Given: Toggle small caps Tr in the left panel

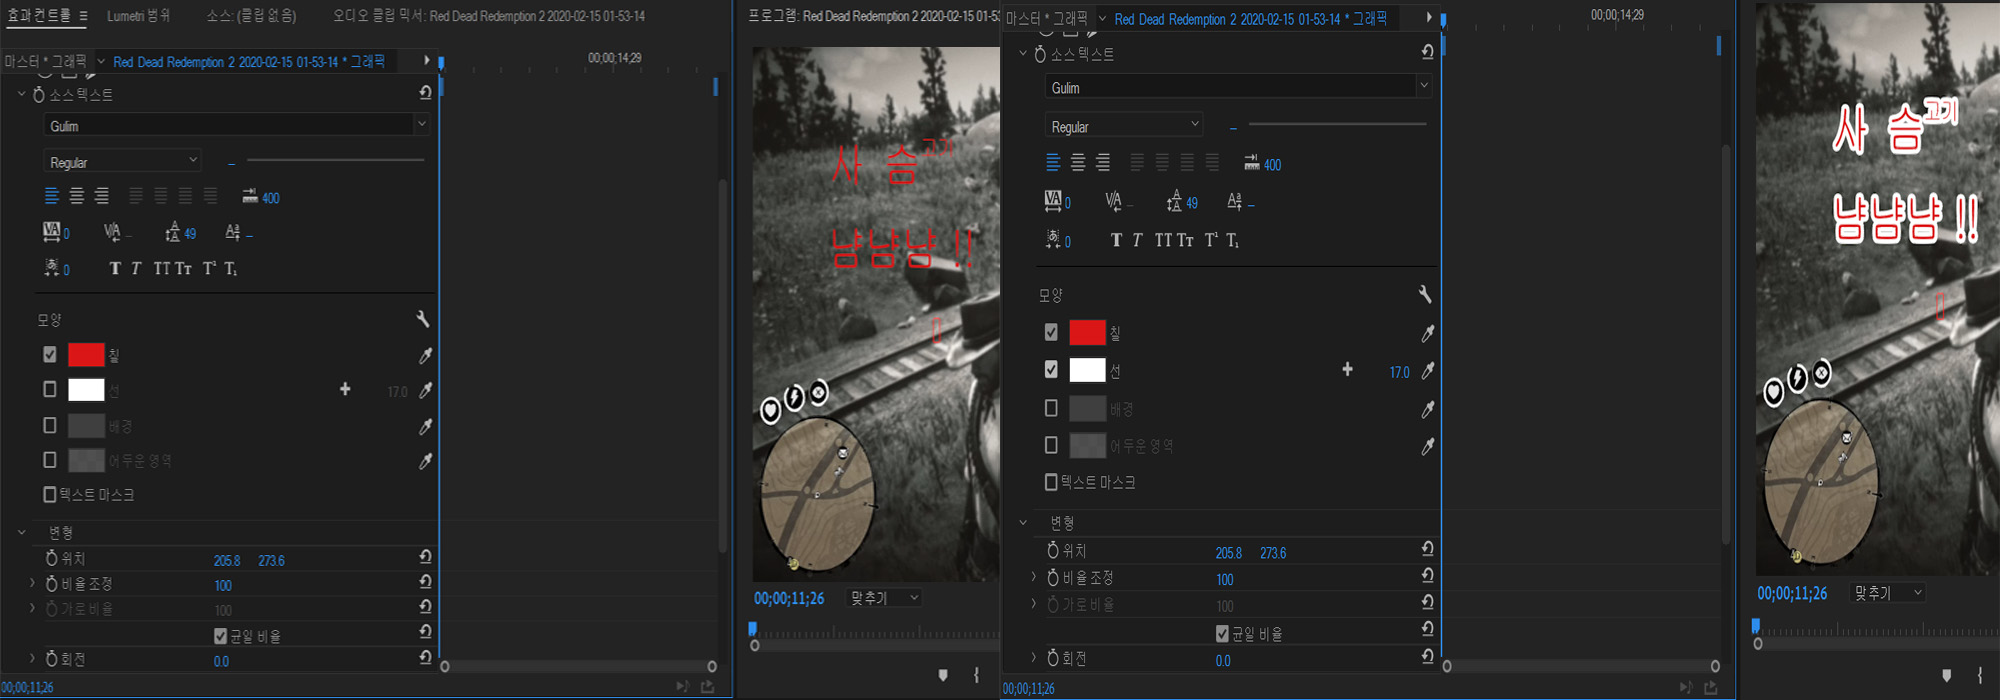Looking at the screenshot, I should pos(184,268).
